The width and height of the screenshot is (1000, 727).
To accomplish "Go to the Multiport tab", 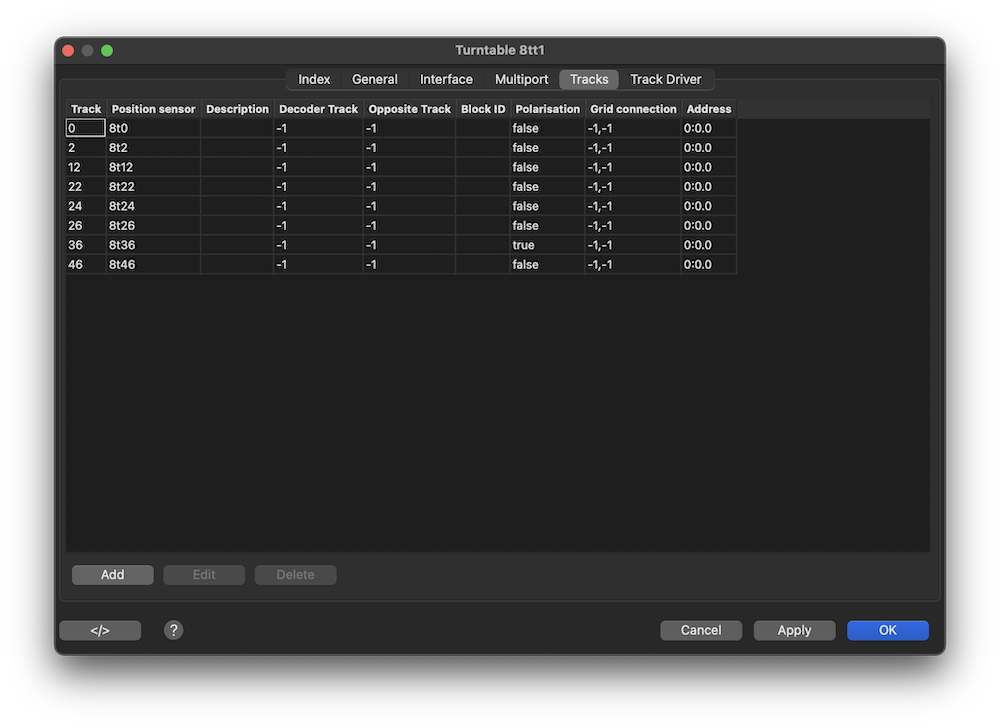I will coord(521,79).
